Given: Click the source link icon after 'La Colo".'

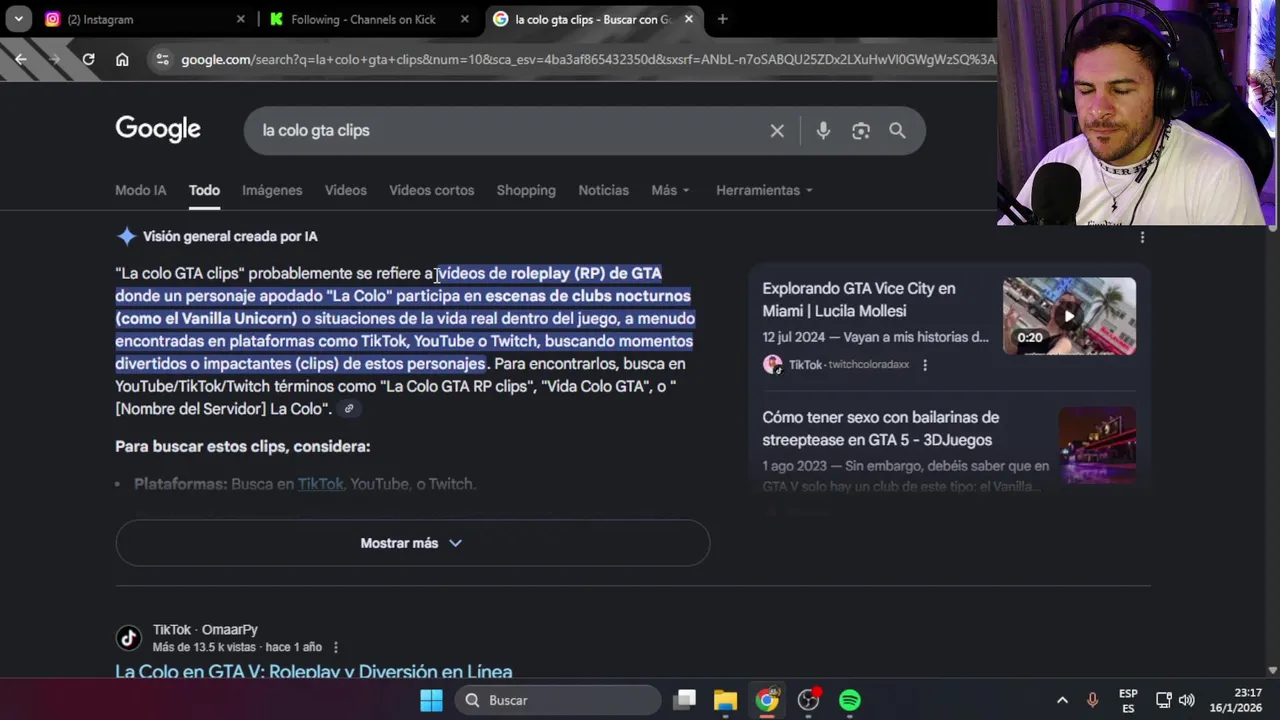Looking at the screenshot, I should (x=349, y=409).
